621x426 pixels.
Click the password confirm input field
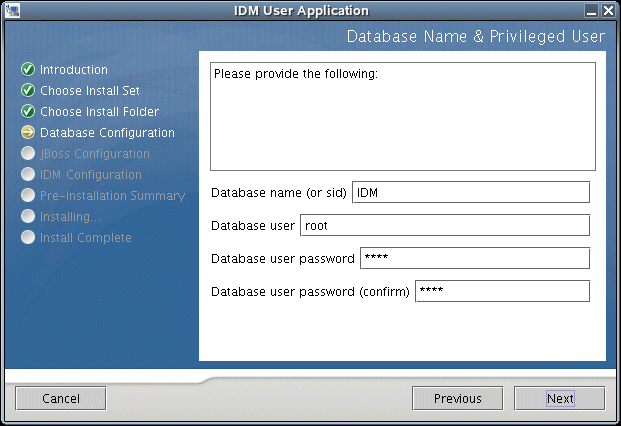[501, 291]
